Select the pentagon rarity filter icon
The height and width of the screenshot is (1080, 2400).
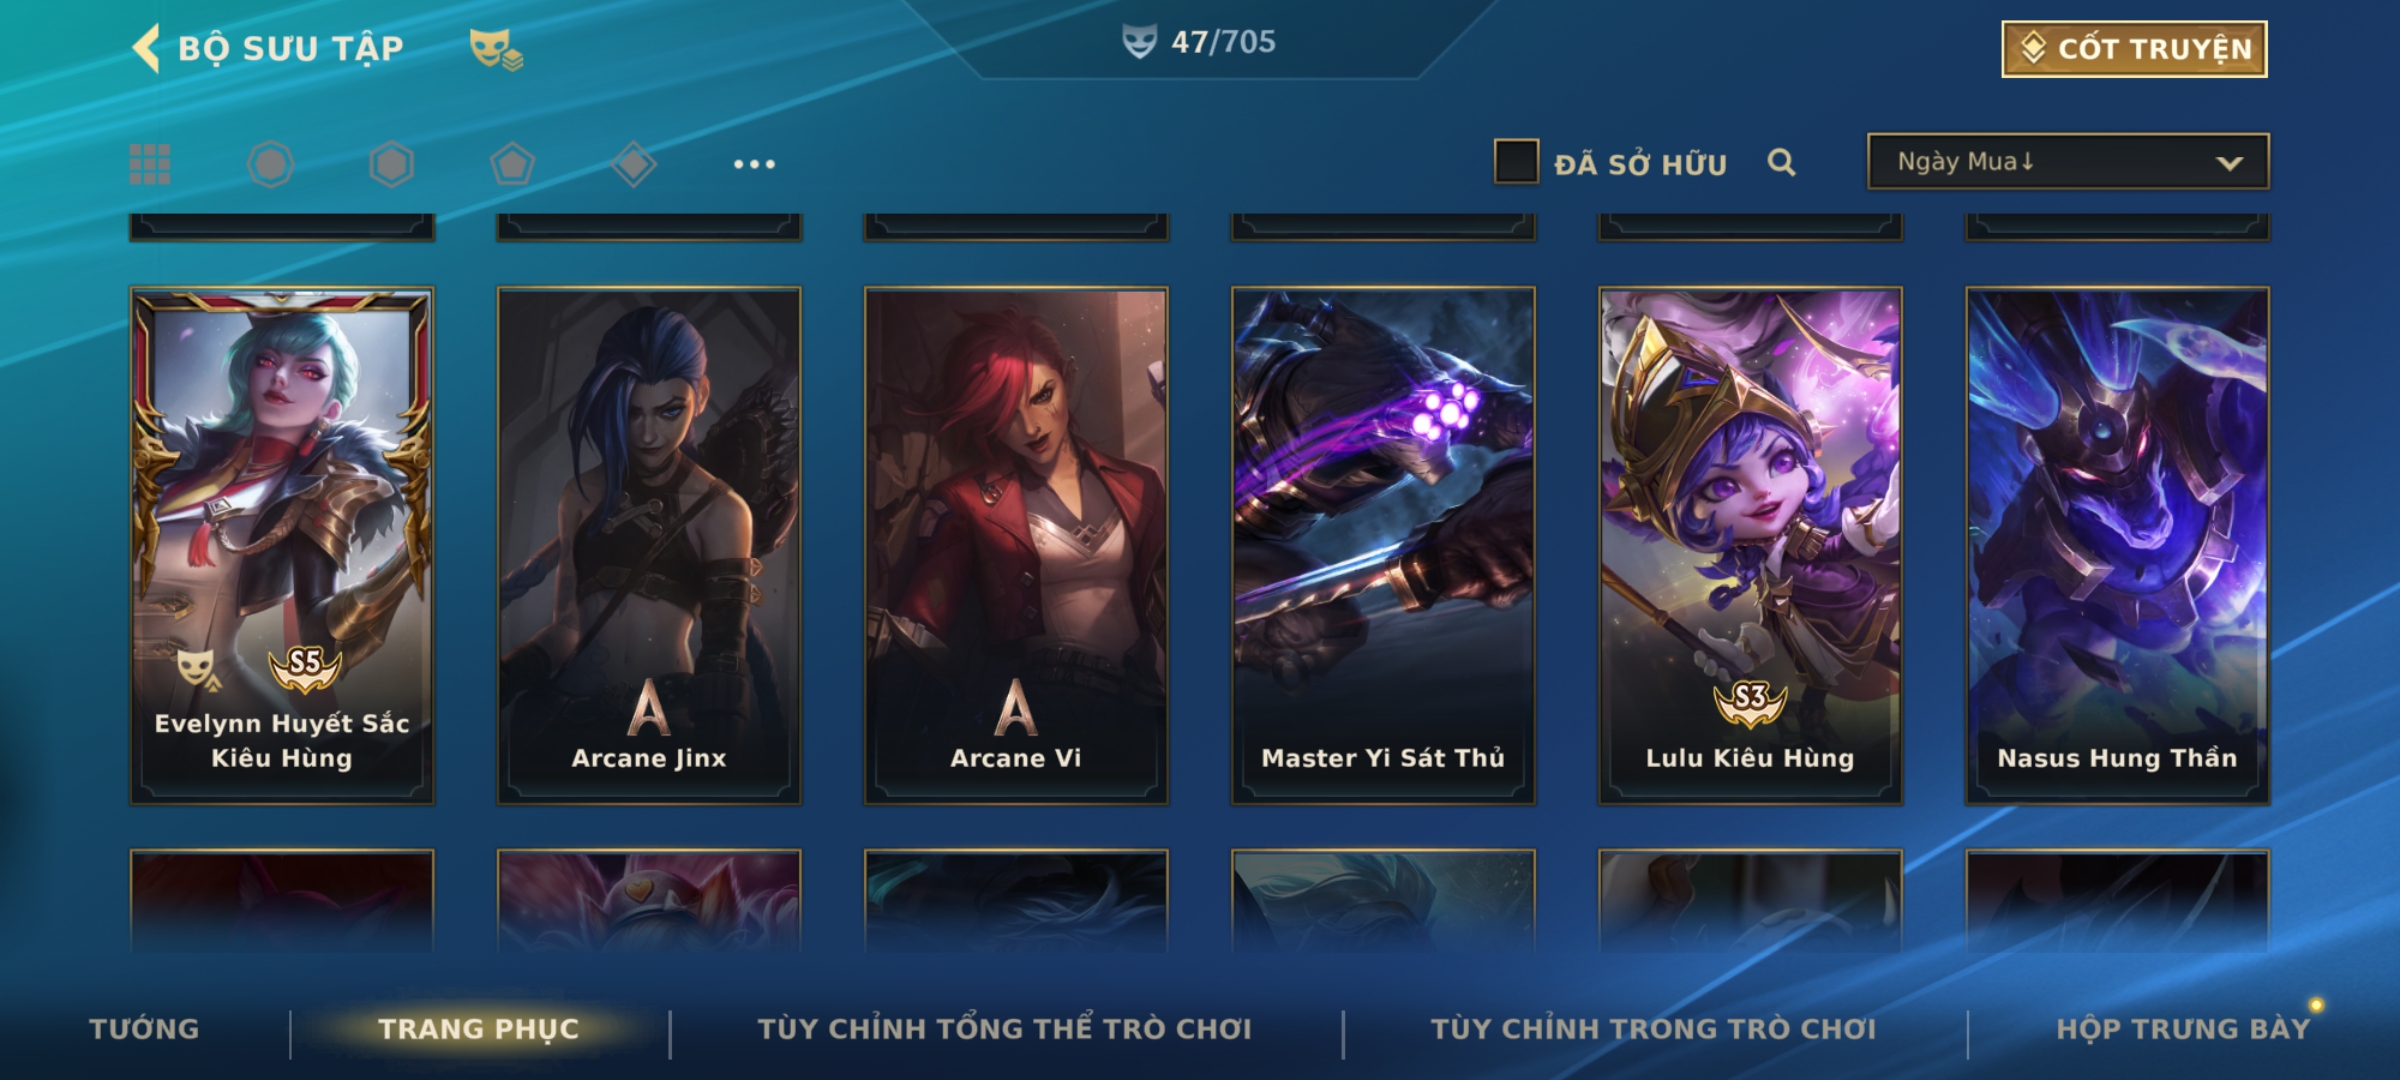pyautogui.click(x=513, y=164)
